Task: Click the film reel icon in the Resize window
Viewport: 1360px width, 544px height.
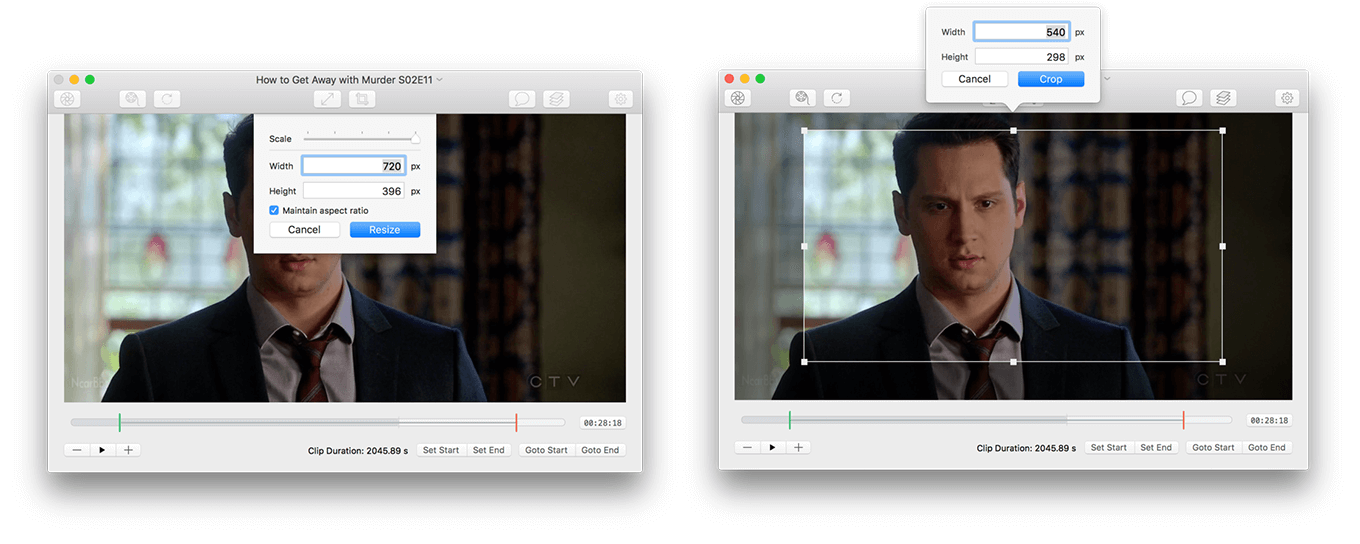Action: pos(133,99)
